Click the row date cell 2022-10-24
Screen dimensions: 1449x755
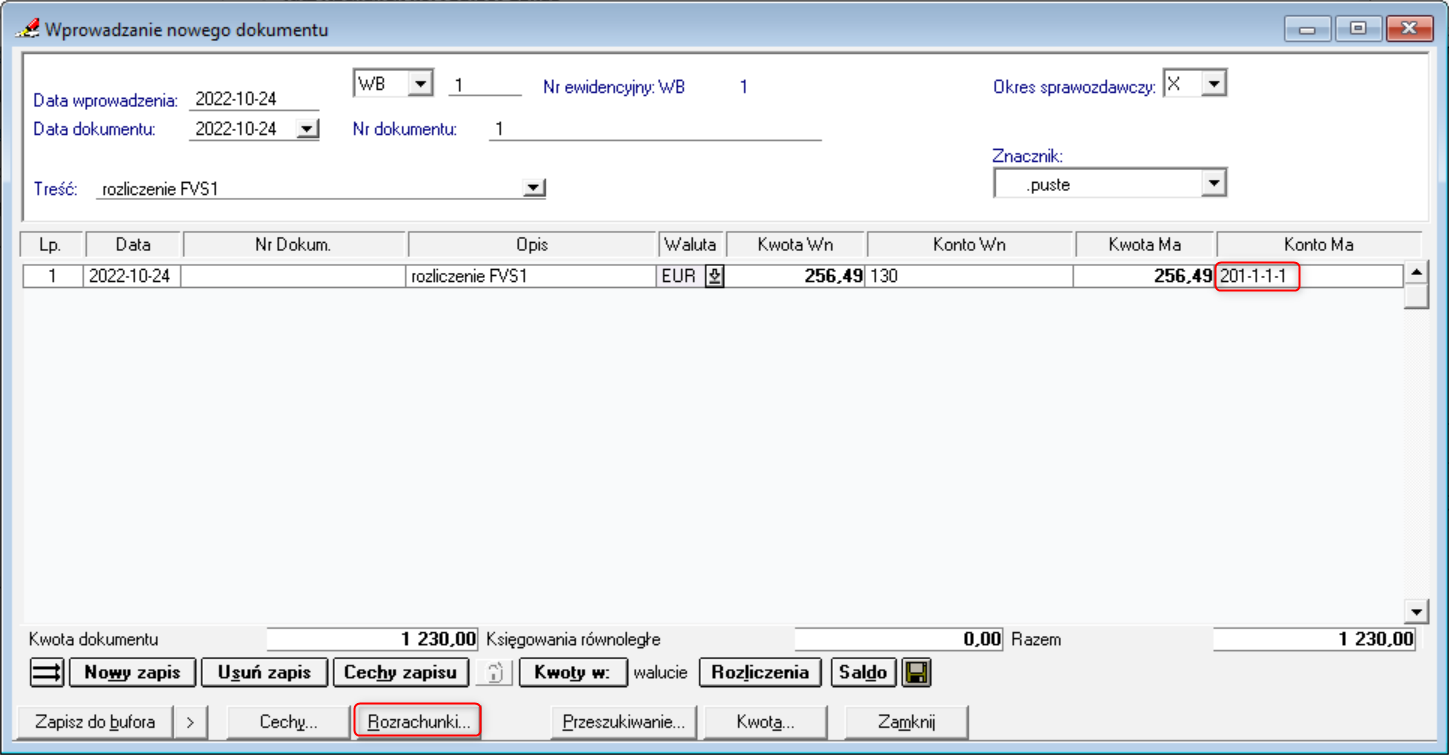click(x=132, y=277)
